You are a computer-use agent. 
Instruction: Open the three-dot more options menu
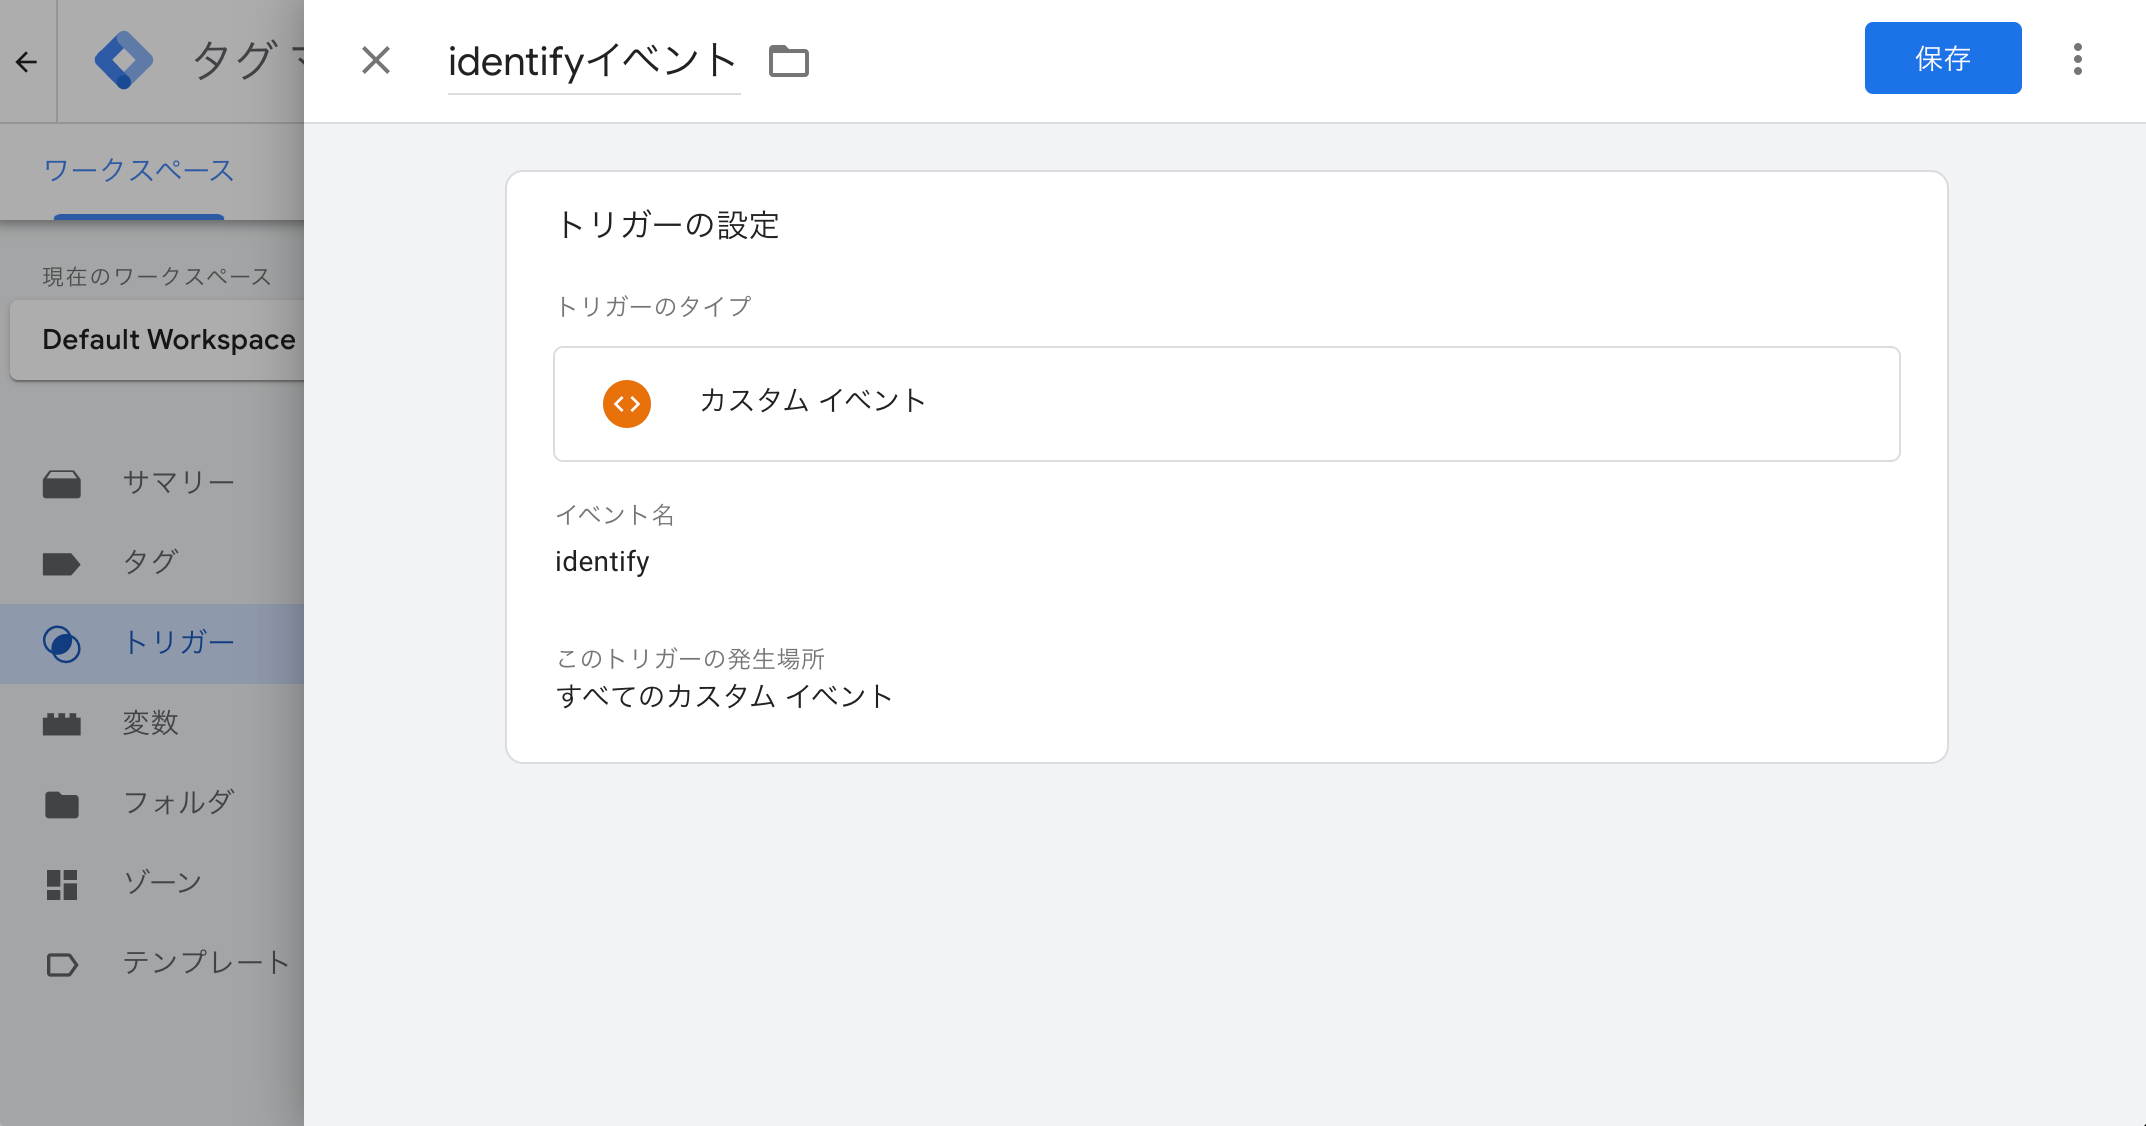pos(2078,59)
